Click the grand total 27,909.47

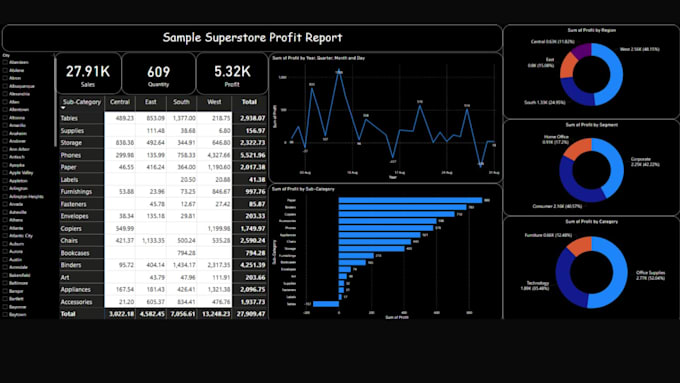coord(251,314)
